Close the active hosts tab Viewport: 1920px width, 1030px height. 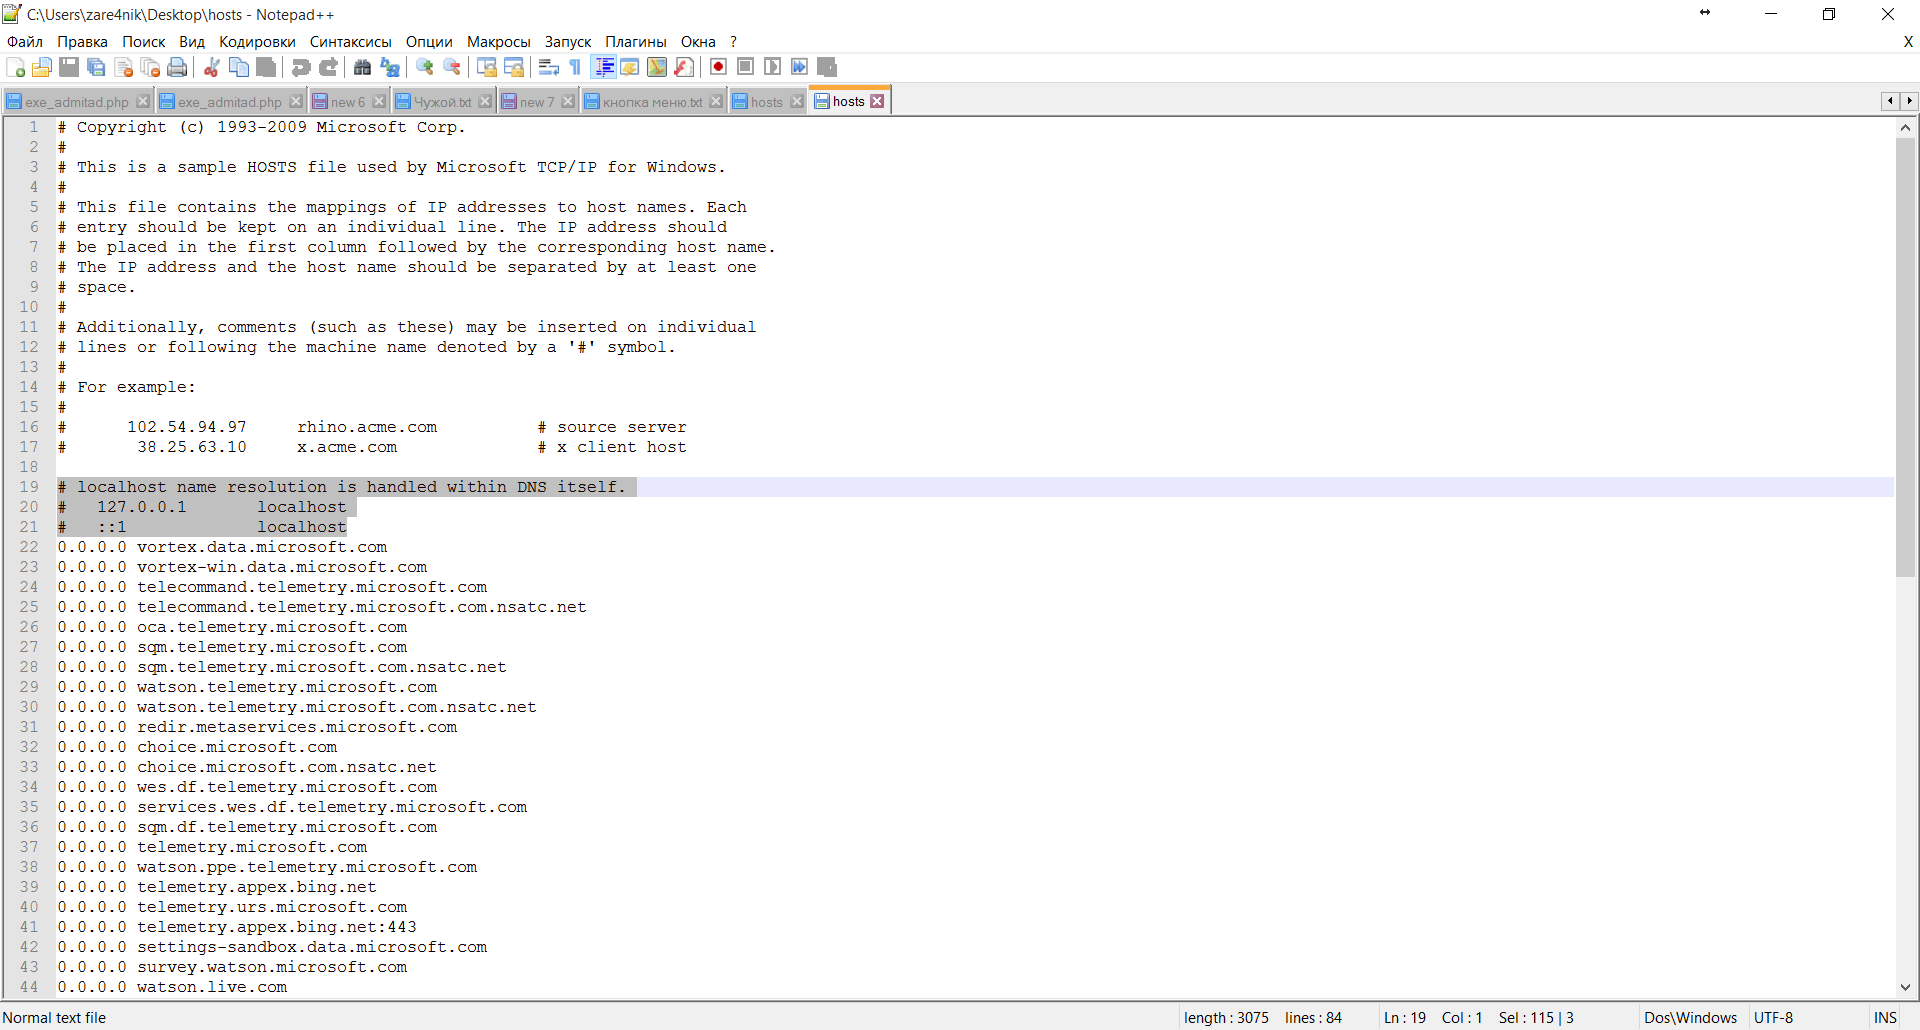pyautogui.click(x=877, y=101)
